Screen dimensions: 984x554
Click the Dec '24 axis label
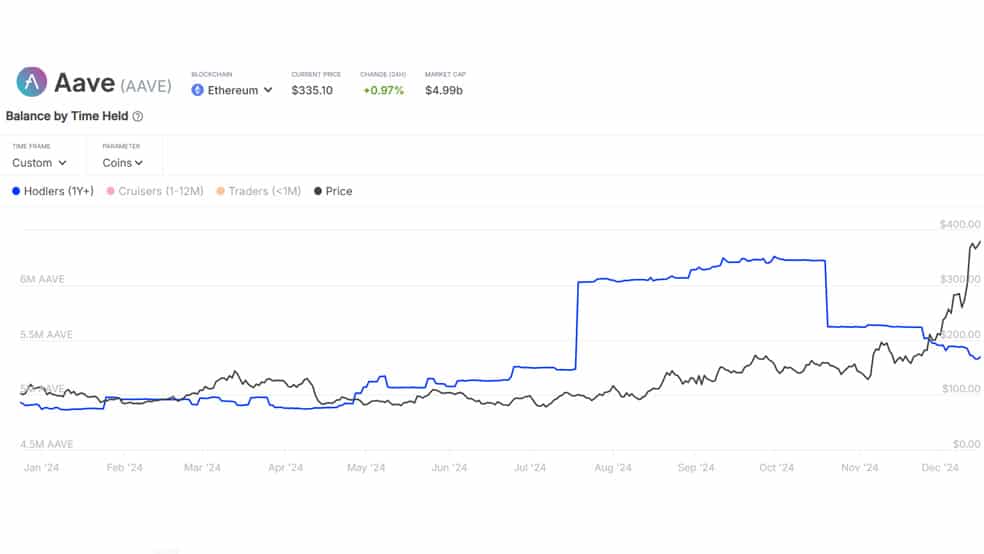[x=940, y=467]
